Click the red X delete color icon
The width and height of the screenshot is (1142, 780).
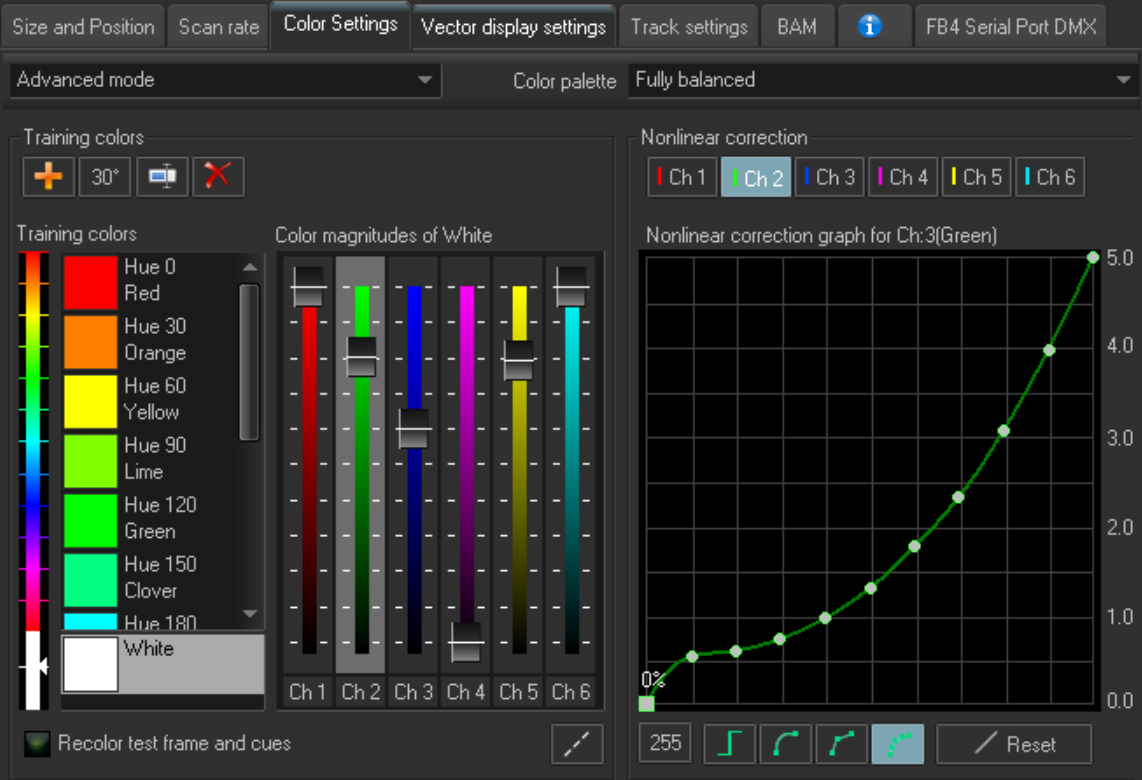click(x=218, y=177)
